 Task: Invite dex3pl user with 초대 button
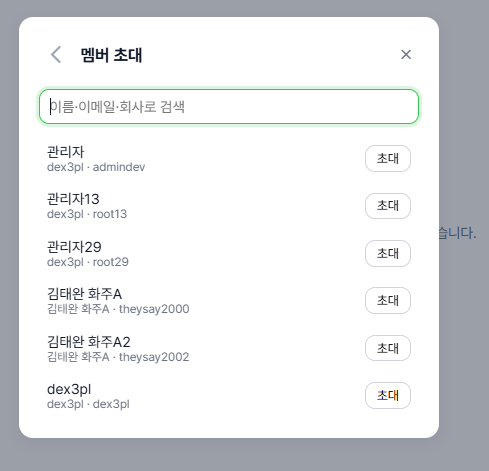point(388,395)
